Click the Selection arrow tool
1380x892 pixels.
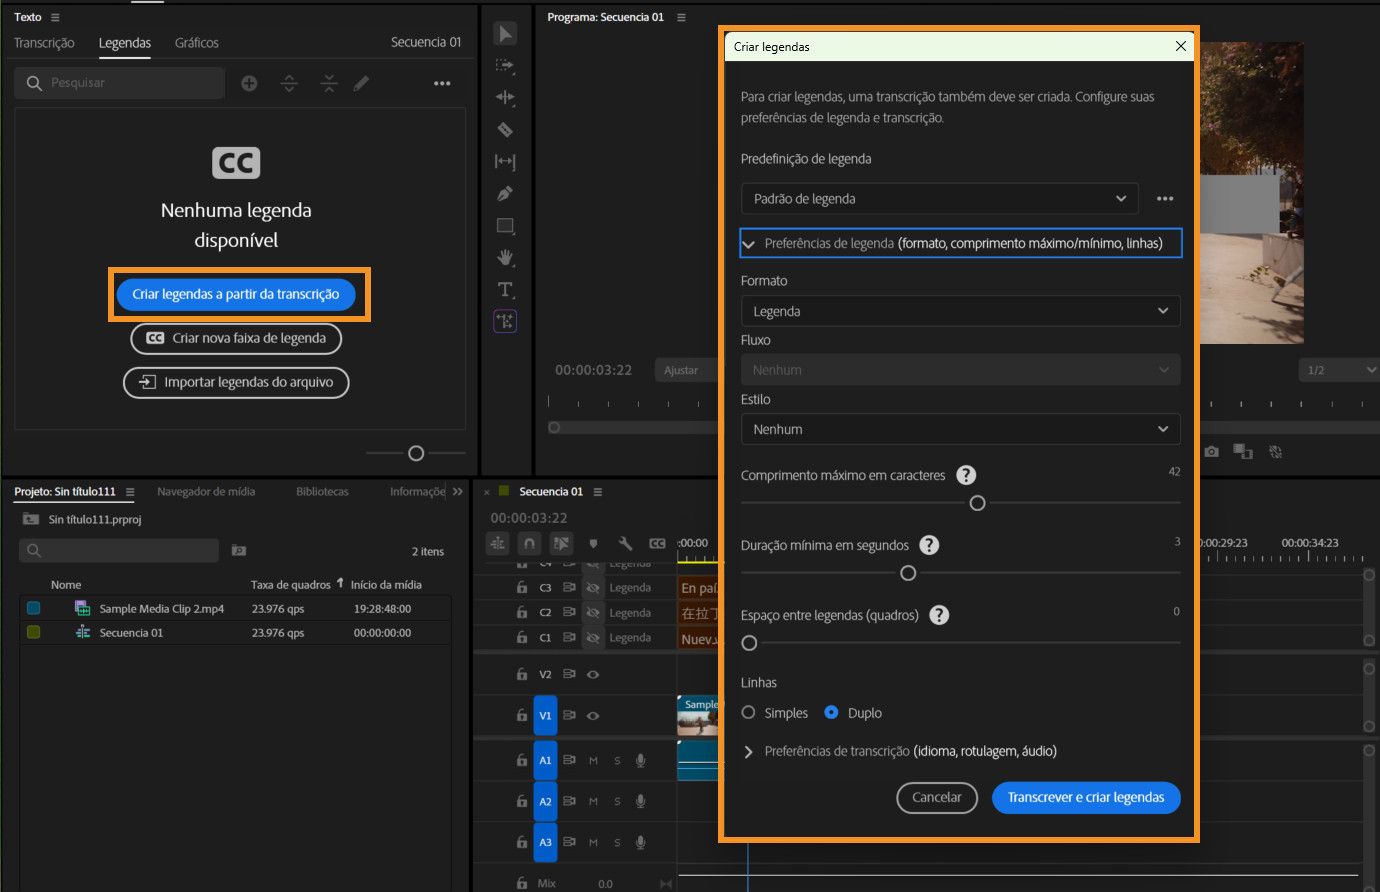pyautogui.click(x=505, y=34)
